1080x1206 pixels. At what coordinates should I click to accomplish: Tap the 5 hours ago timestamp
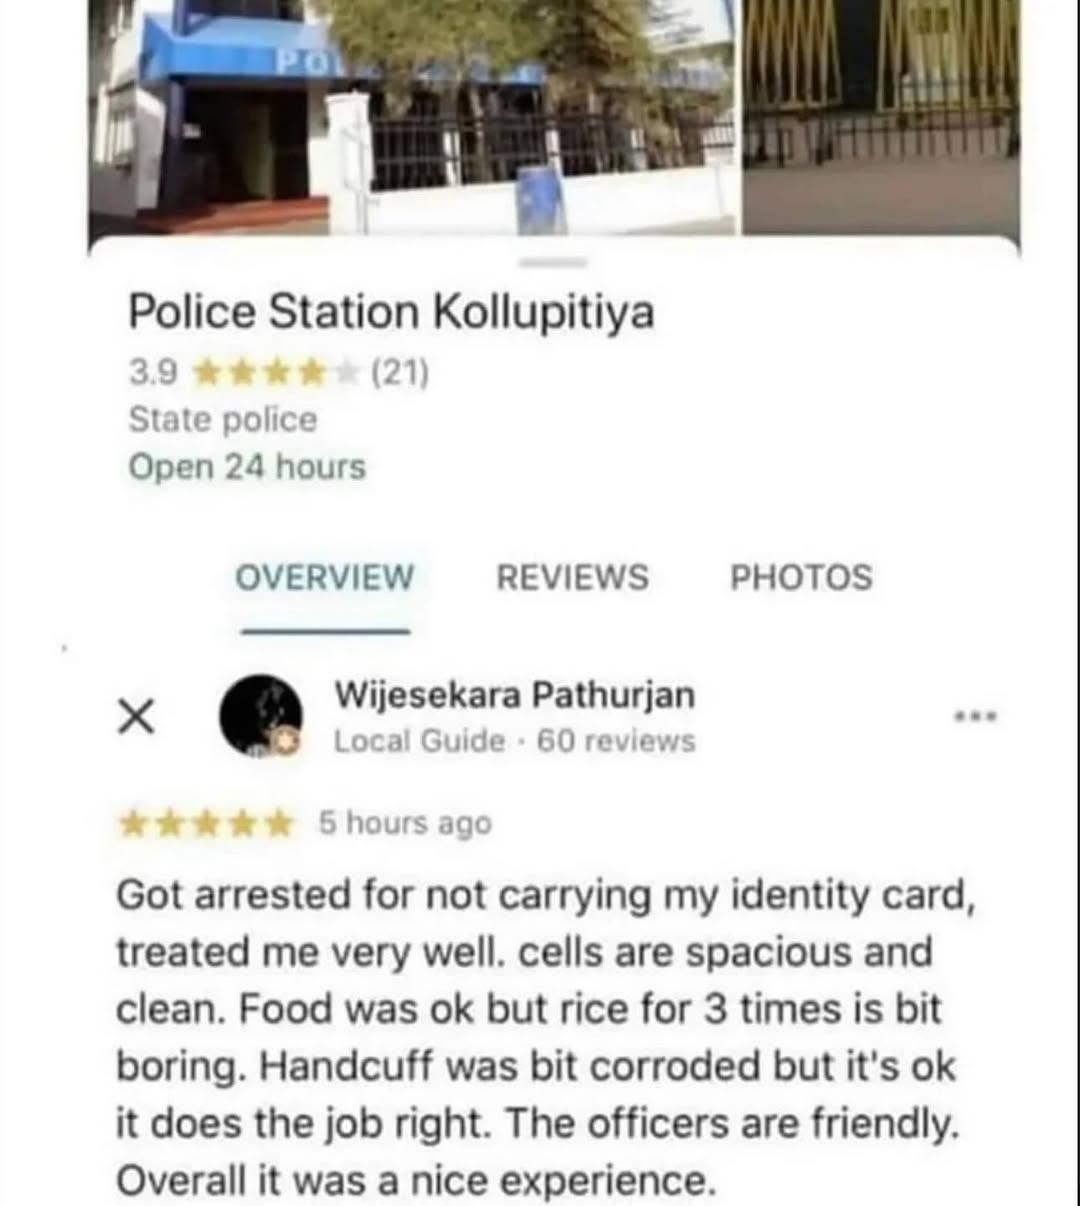point(405,823)
